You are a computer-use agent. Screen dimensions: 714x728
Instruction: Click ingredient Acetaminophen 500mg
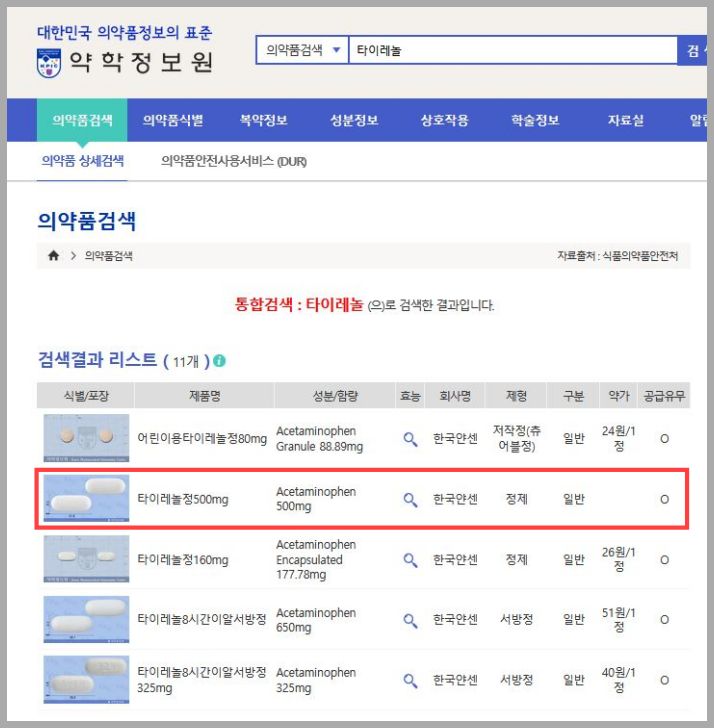(x=316, y=499)
